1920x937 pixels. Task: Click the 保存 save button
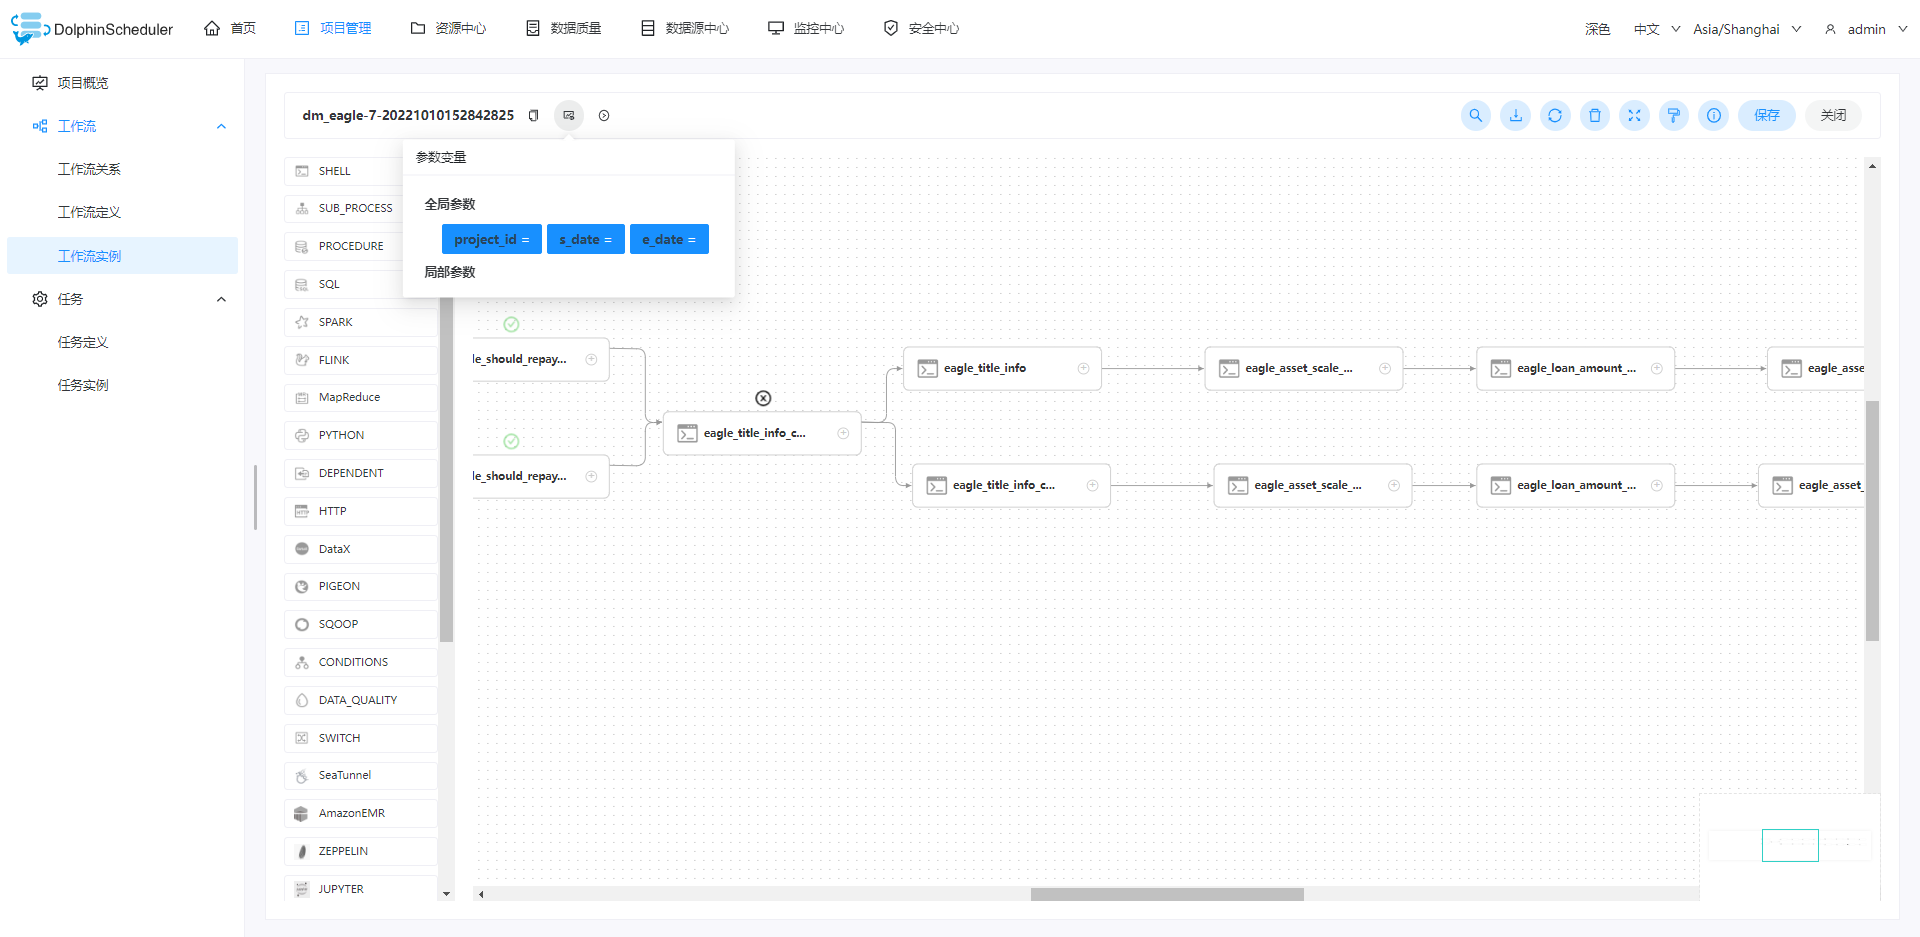click(x=1766, y=115)
